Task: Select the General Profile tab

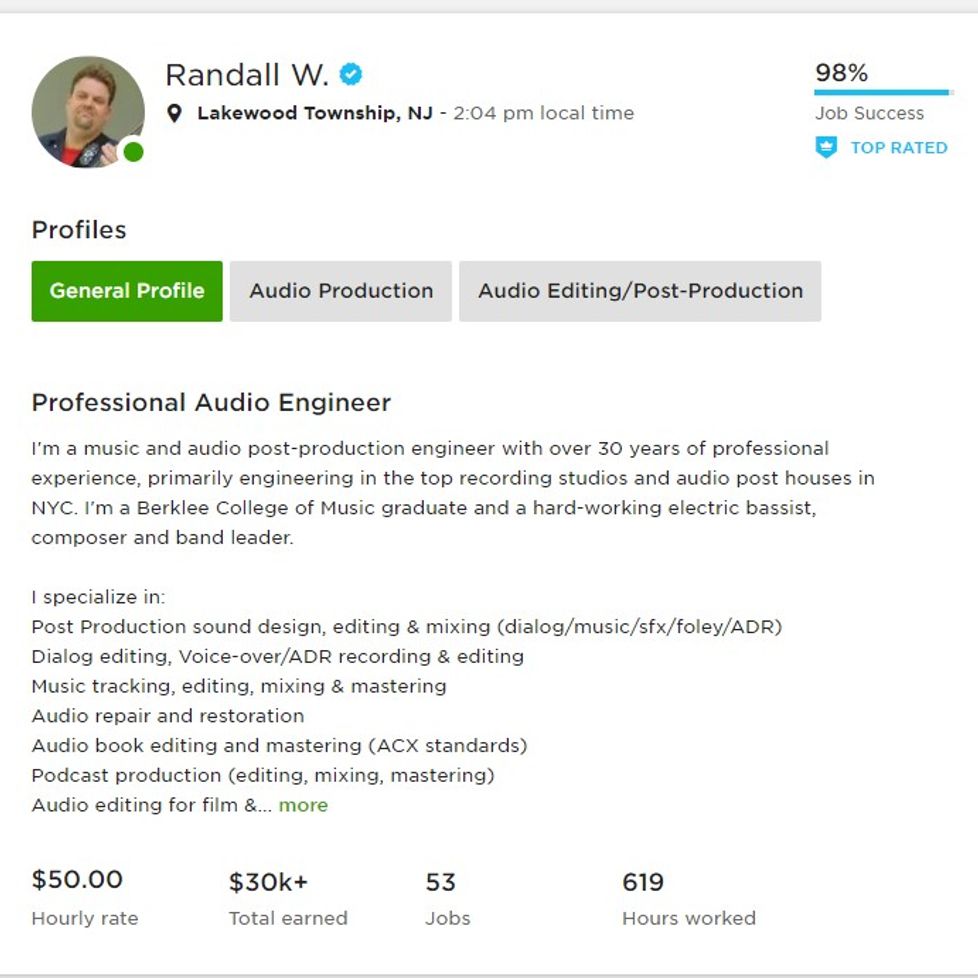Action: click(x=127, y=291)
